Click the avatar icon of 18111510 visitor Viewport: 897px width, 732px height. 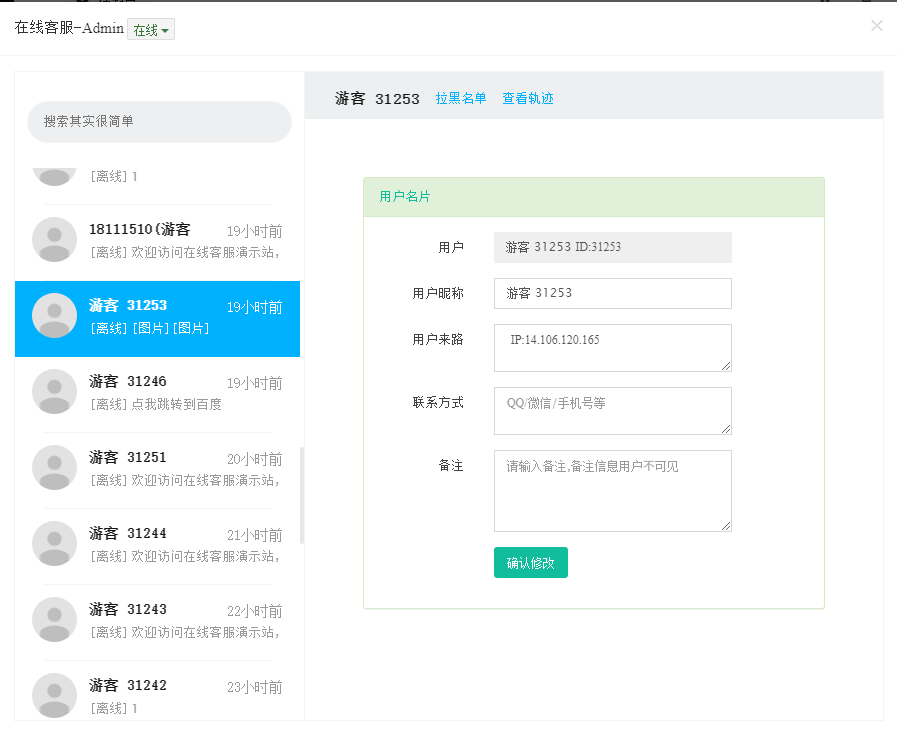[x=54, y=239]
